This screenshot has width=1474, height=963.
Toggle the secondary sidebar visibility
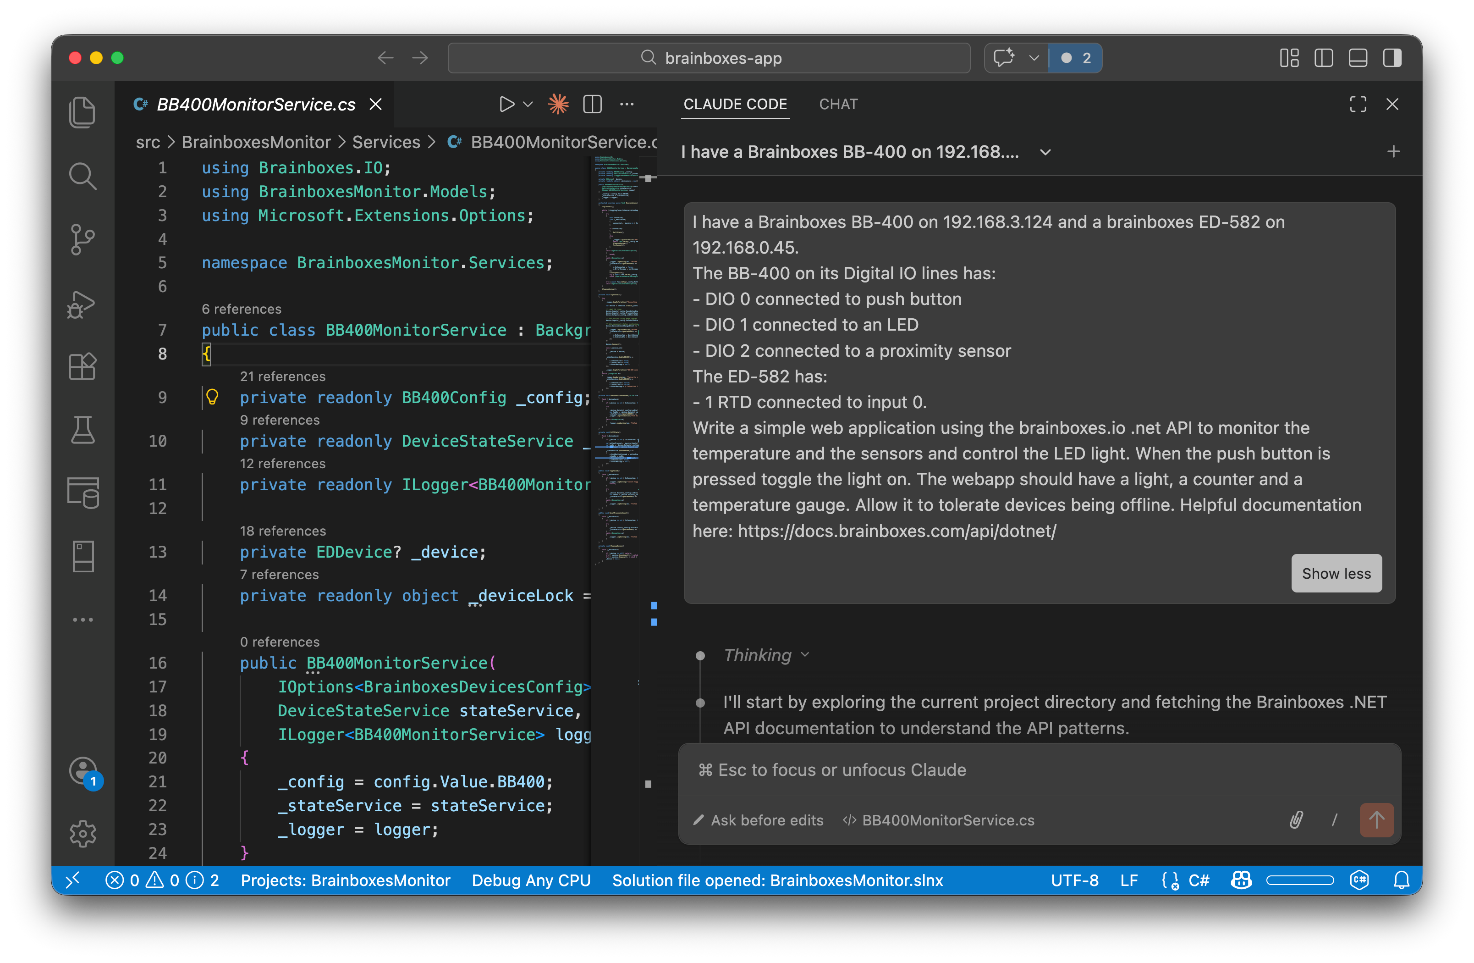1392,57
